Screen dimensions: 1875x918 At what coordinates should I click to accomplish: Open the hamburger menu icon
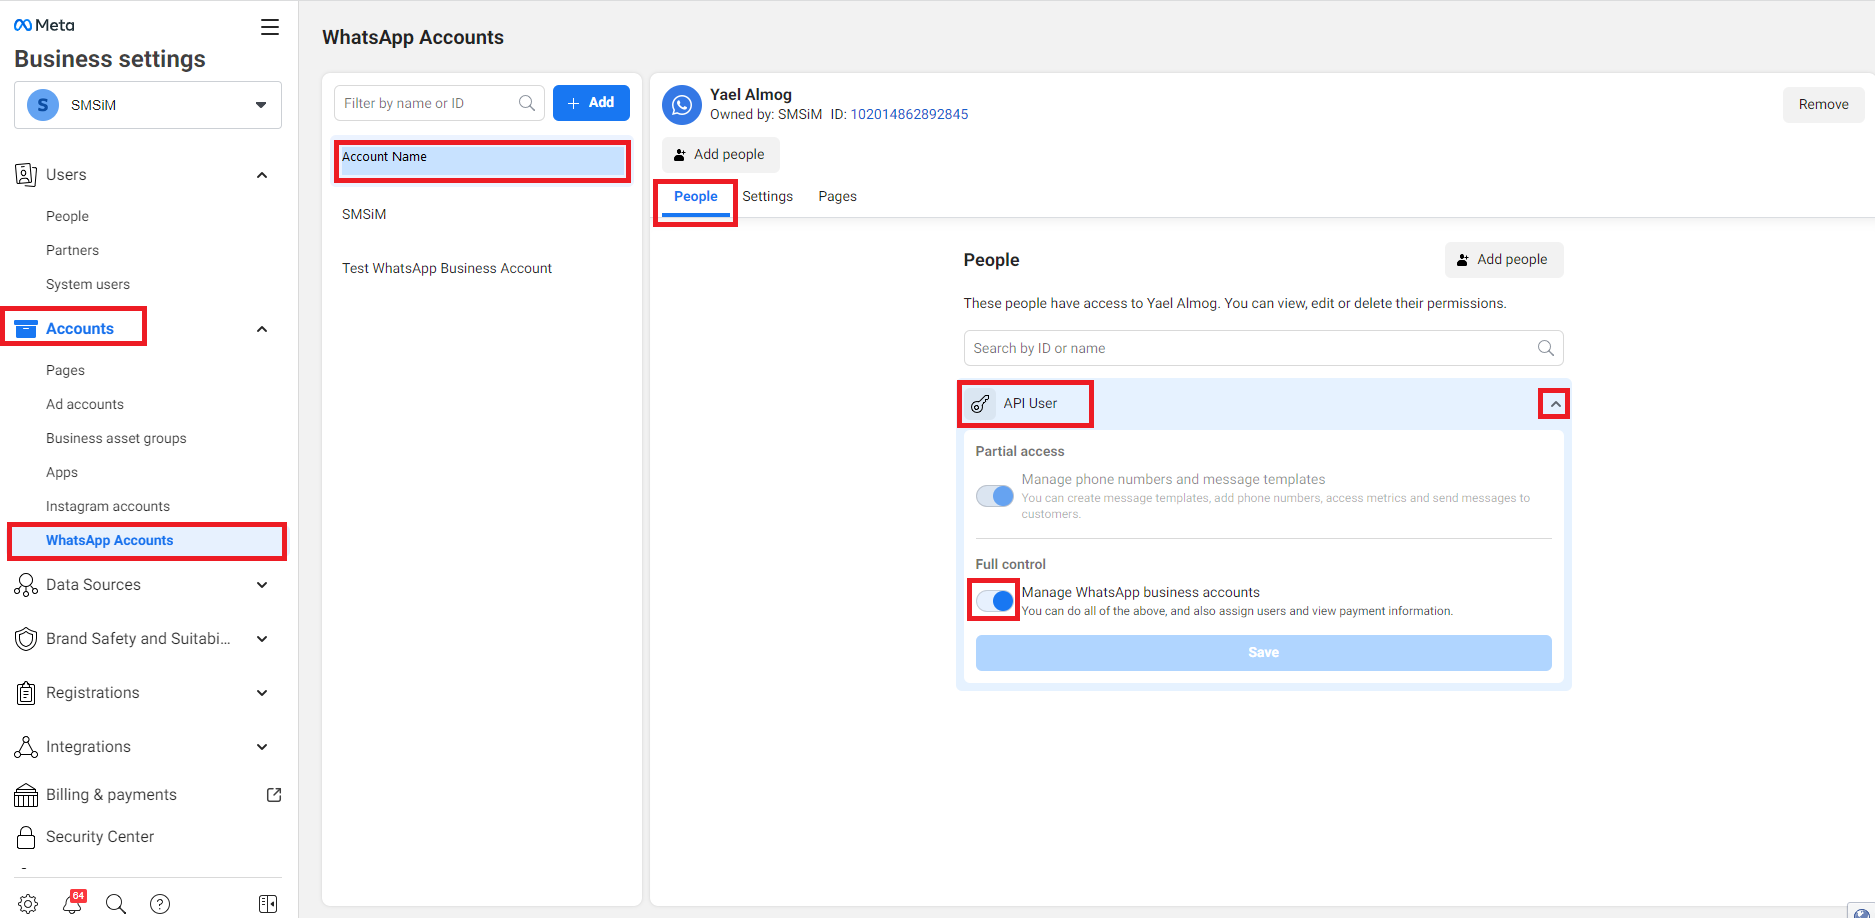pyautogui.click(x=270, y=27)
